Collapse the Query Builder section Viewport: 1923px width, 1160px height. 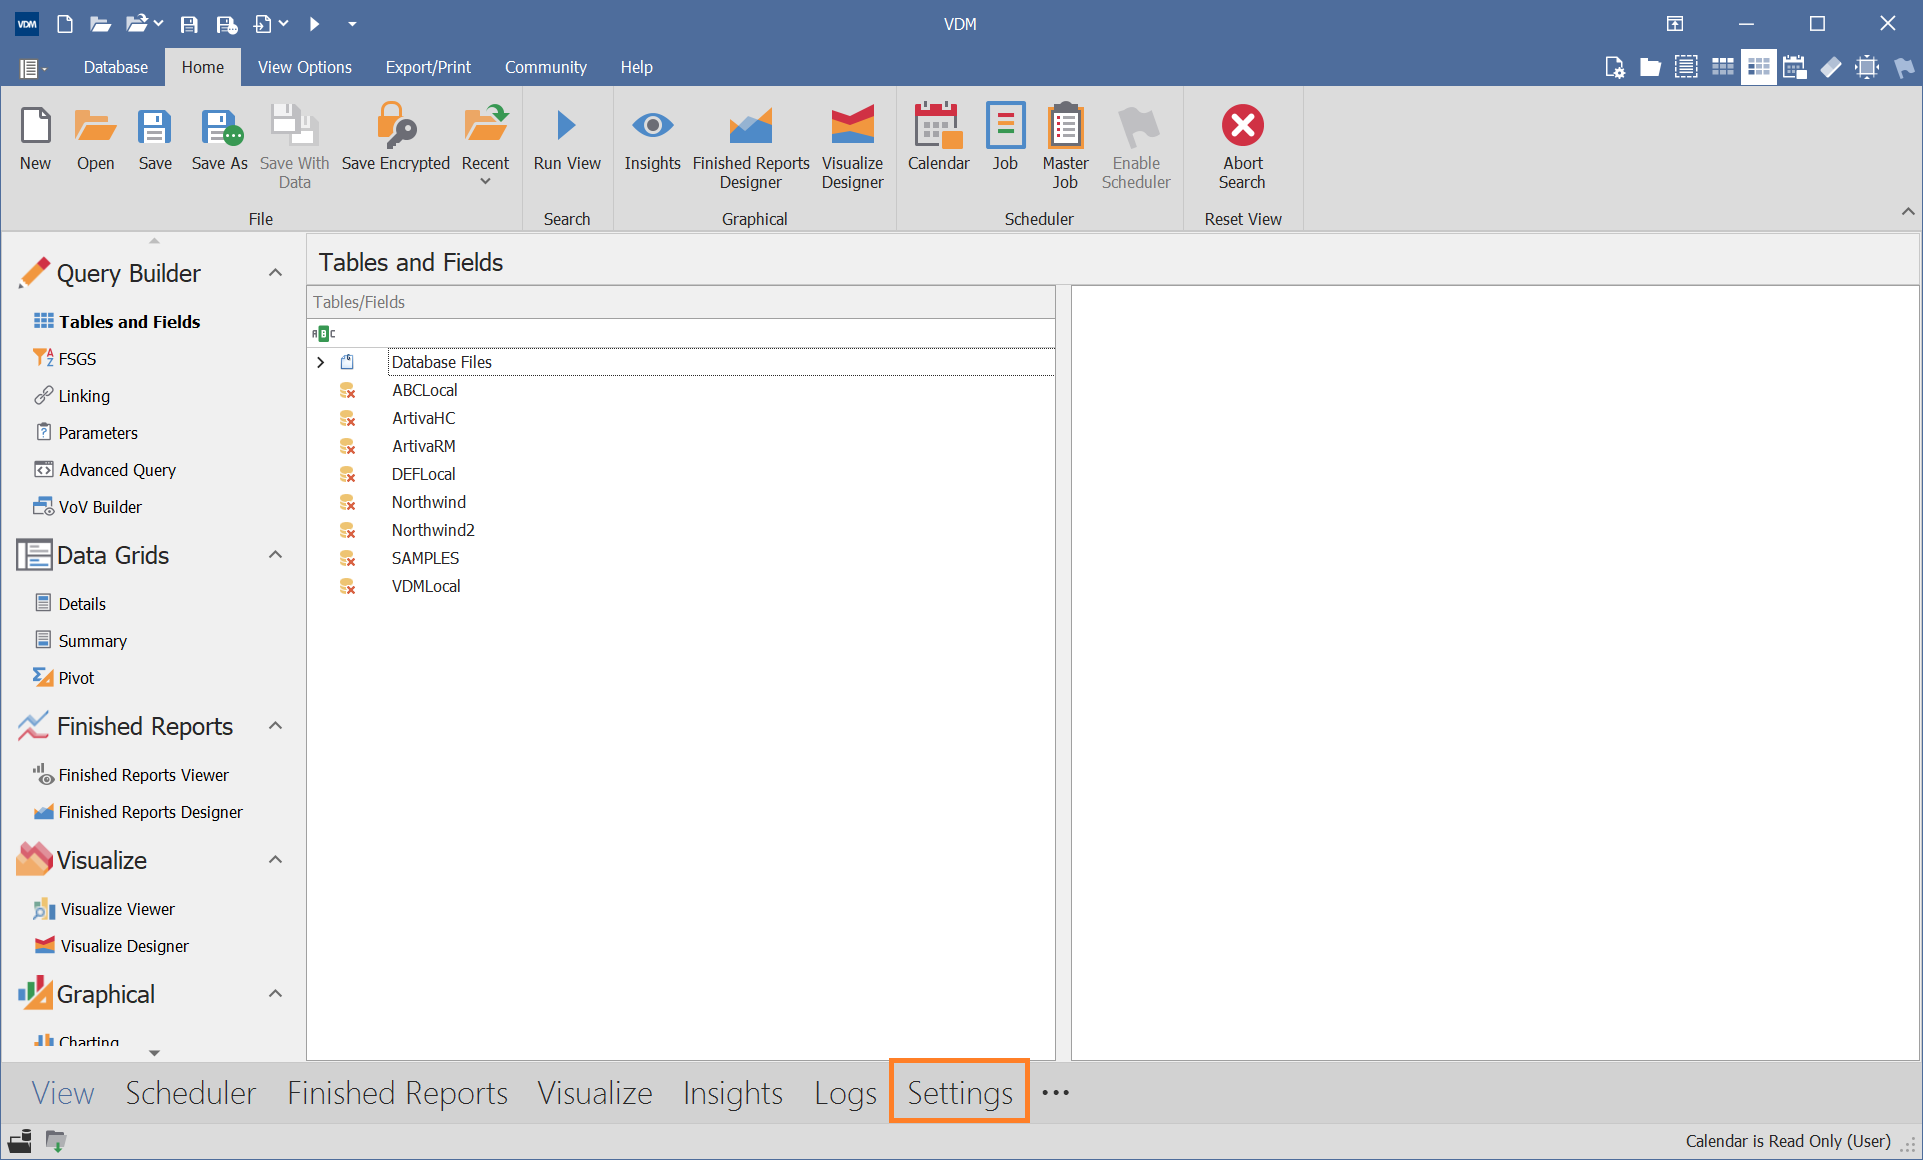tap(275, 273)
